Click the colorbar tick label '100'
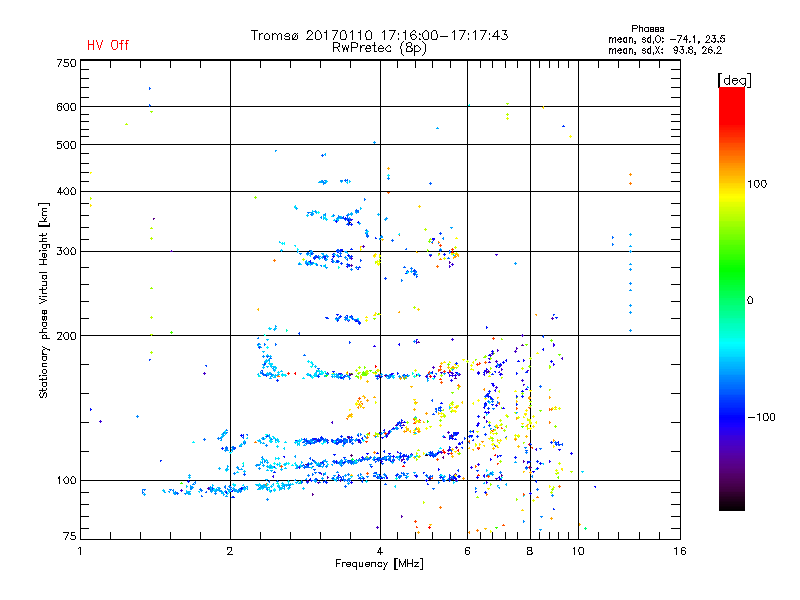Viewport: 800px width, 600px height. pos(757,184)
